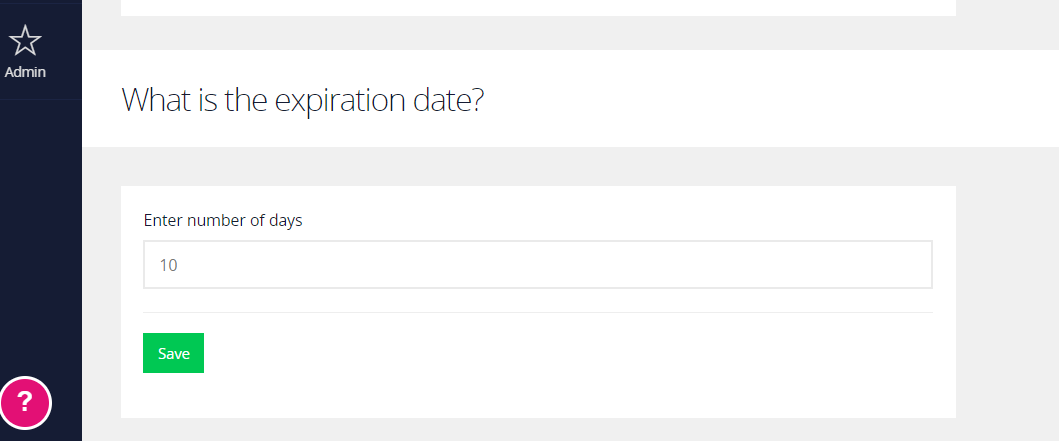
Task: Click the 'What is the expiration date?' heading
Action: point(303,100)
